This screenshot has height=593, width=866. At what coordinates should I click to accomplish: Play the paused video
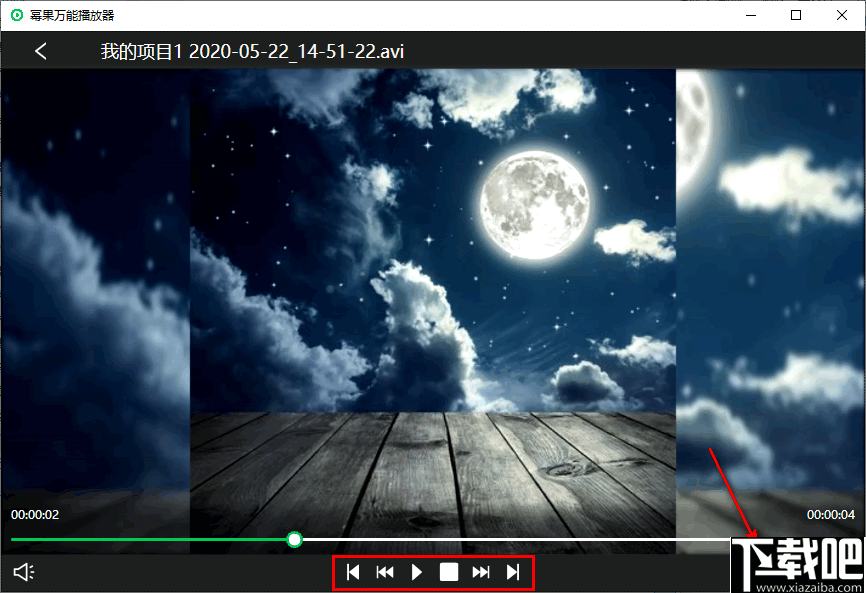click(x=417, y=572)
